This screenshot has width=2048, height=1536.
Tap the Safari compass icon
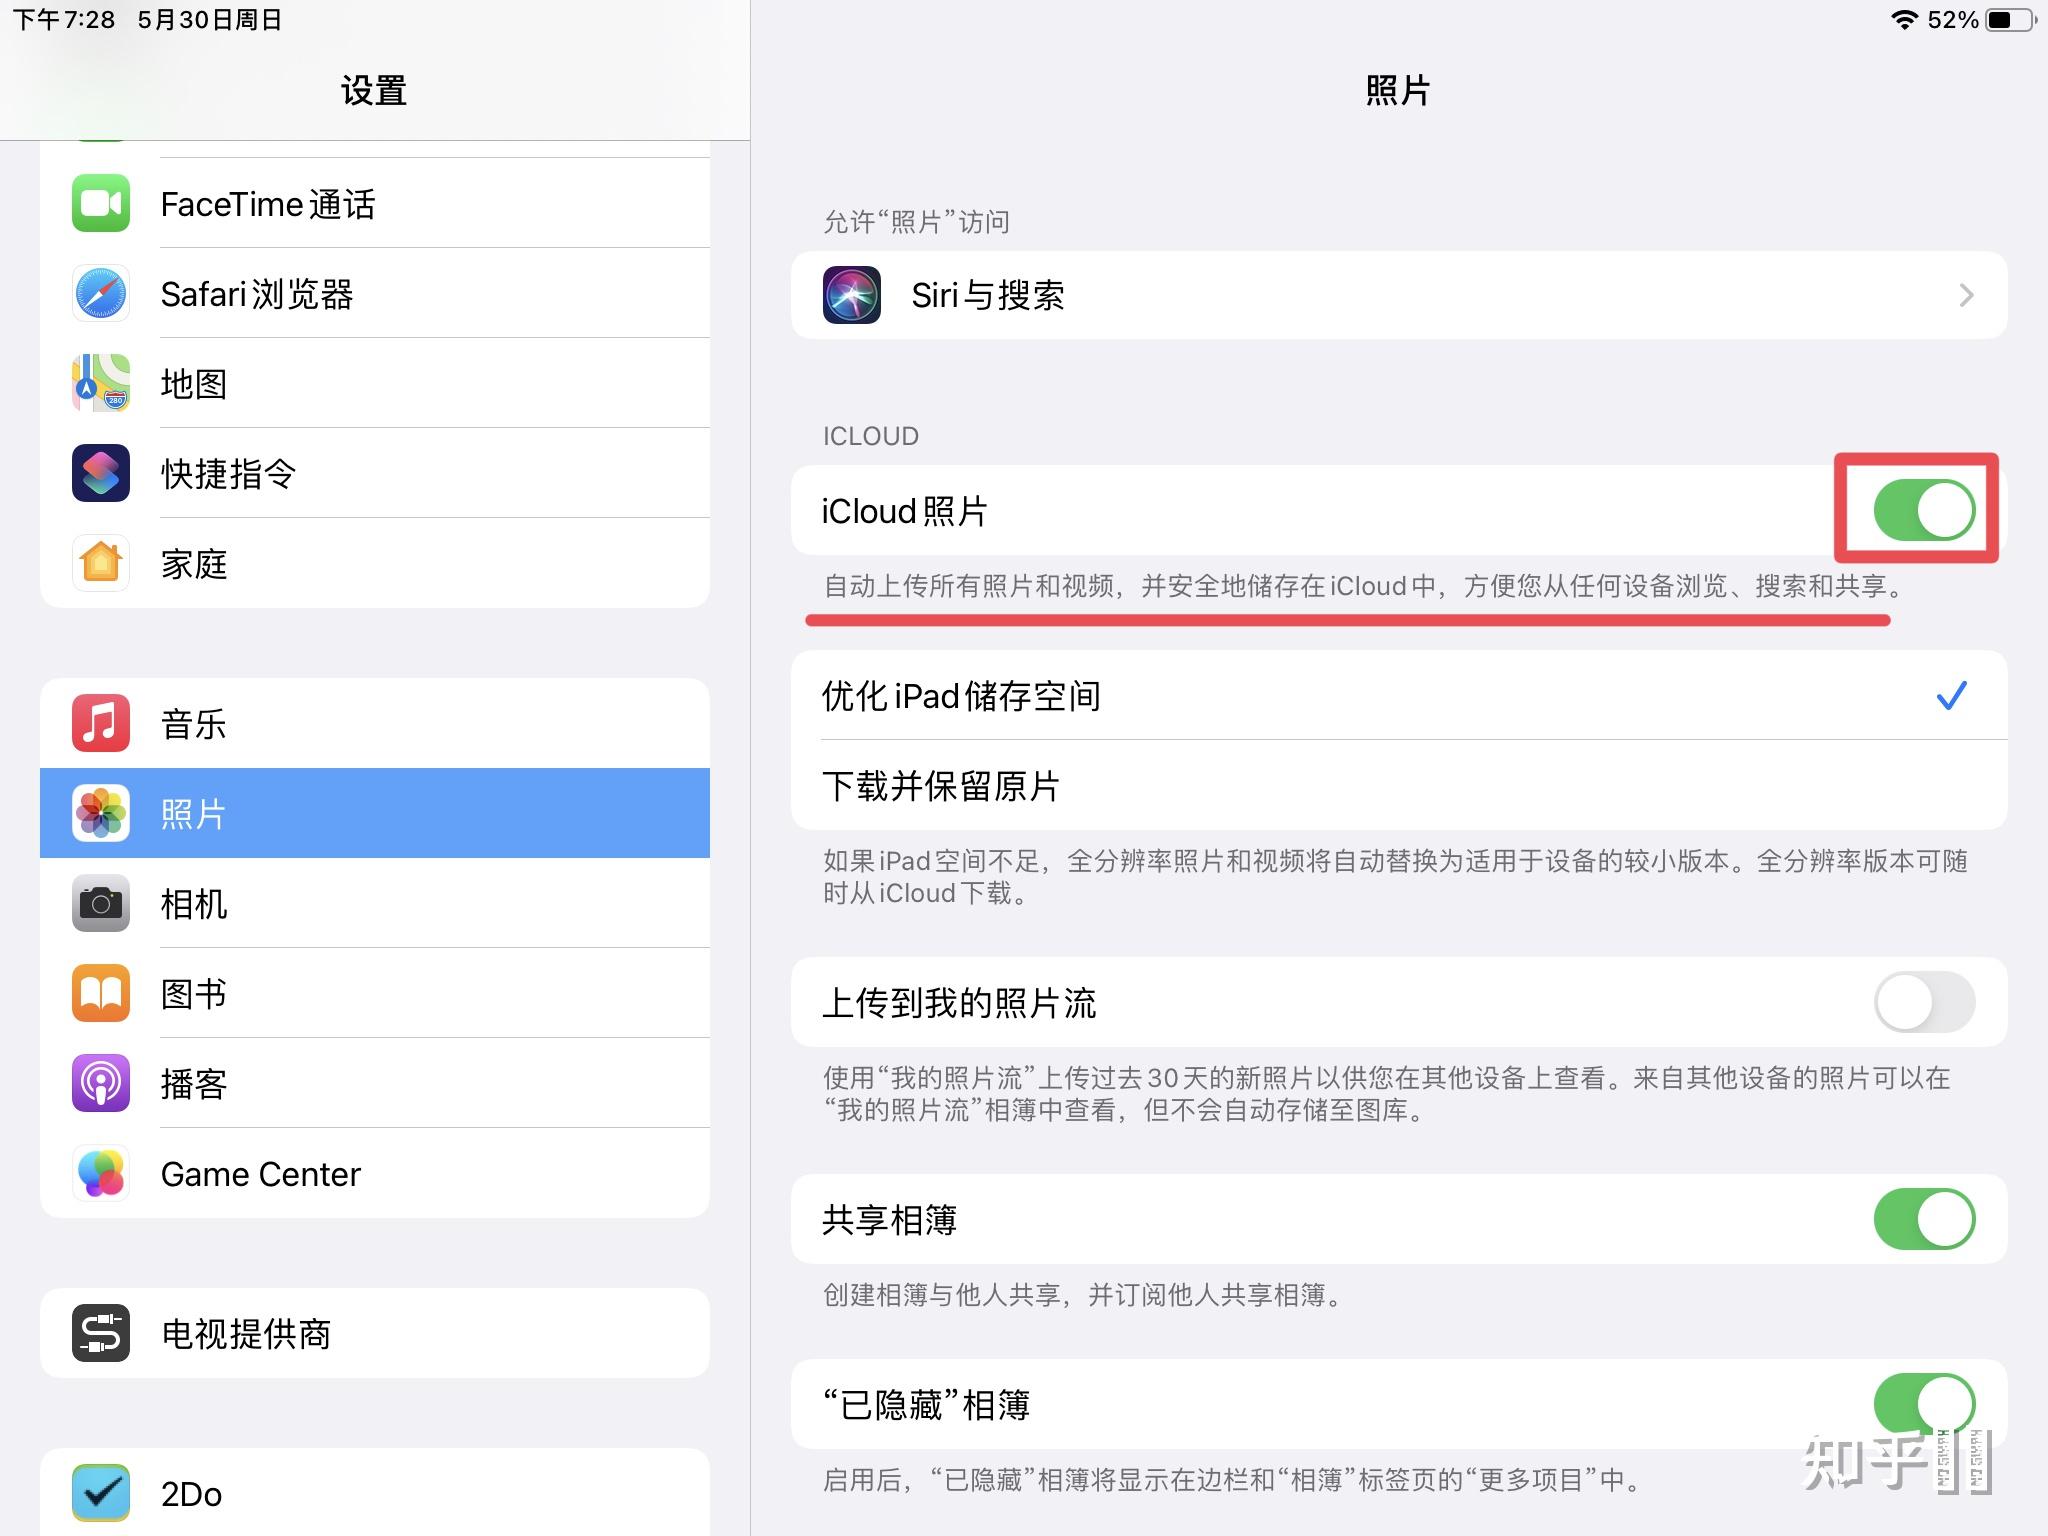(x=101, y=293)
